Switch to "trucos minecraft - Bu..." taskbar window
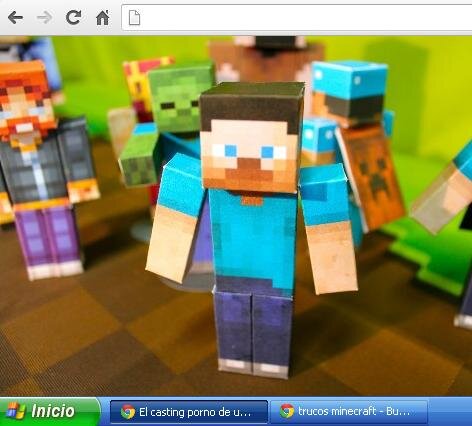Screen dimensions: 472x426 [348, 412]
